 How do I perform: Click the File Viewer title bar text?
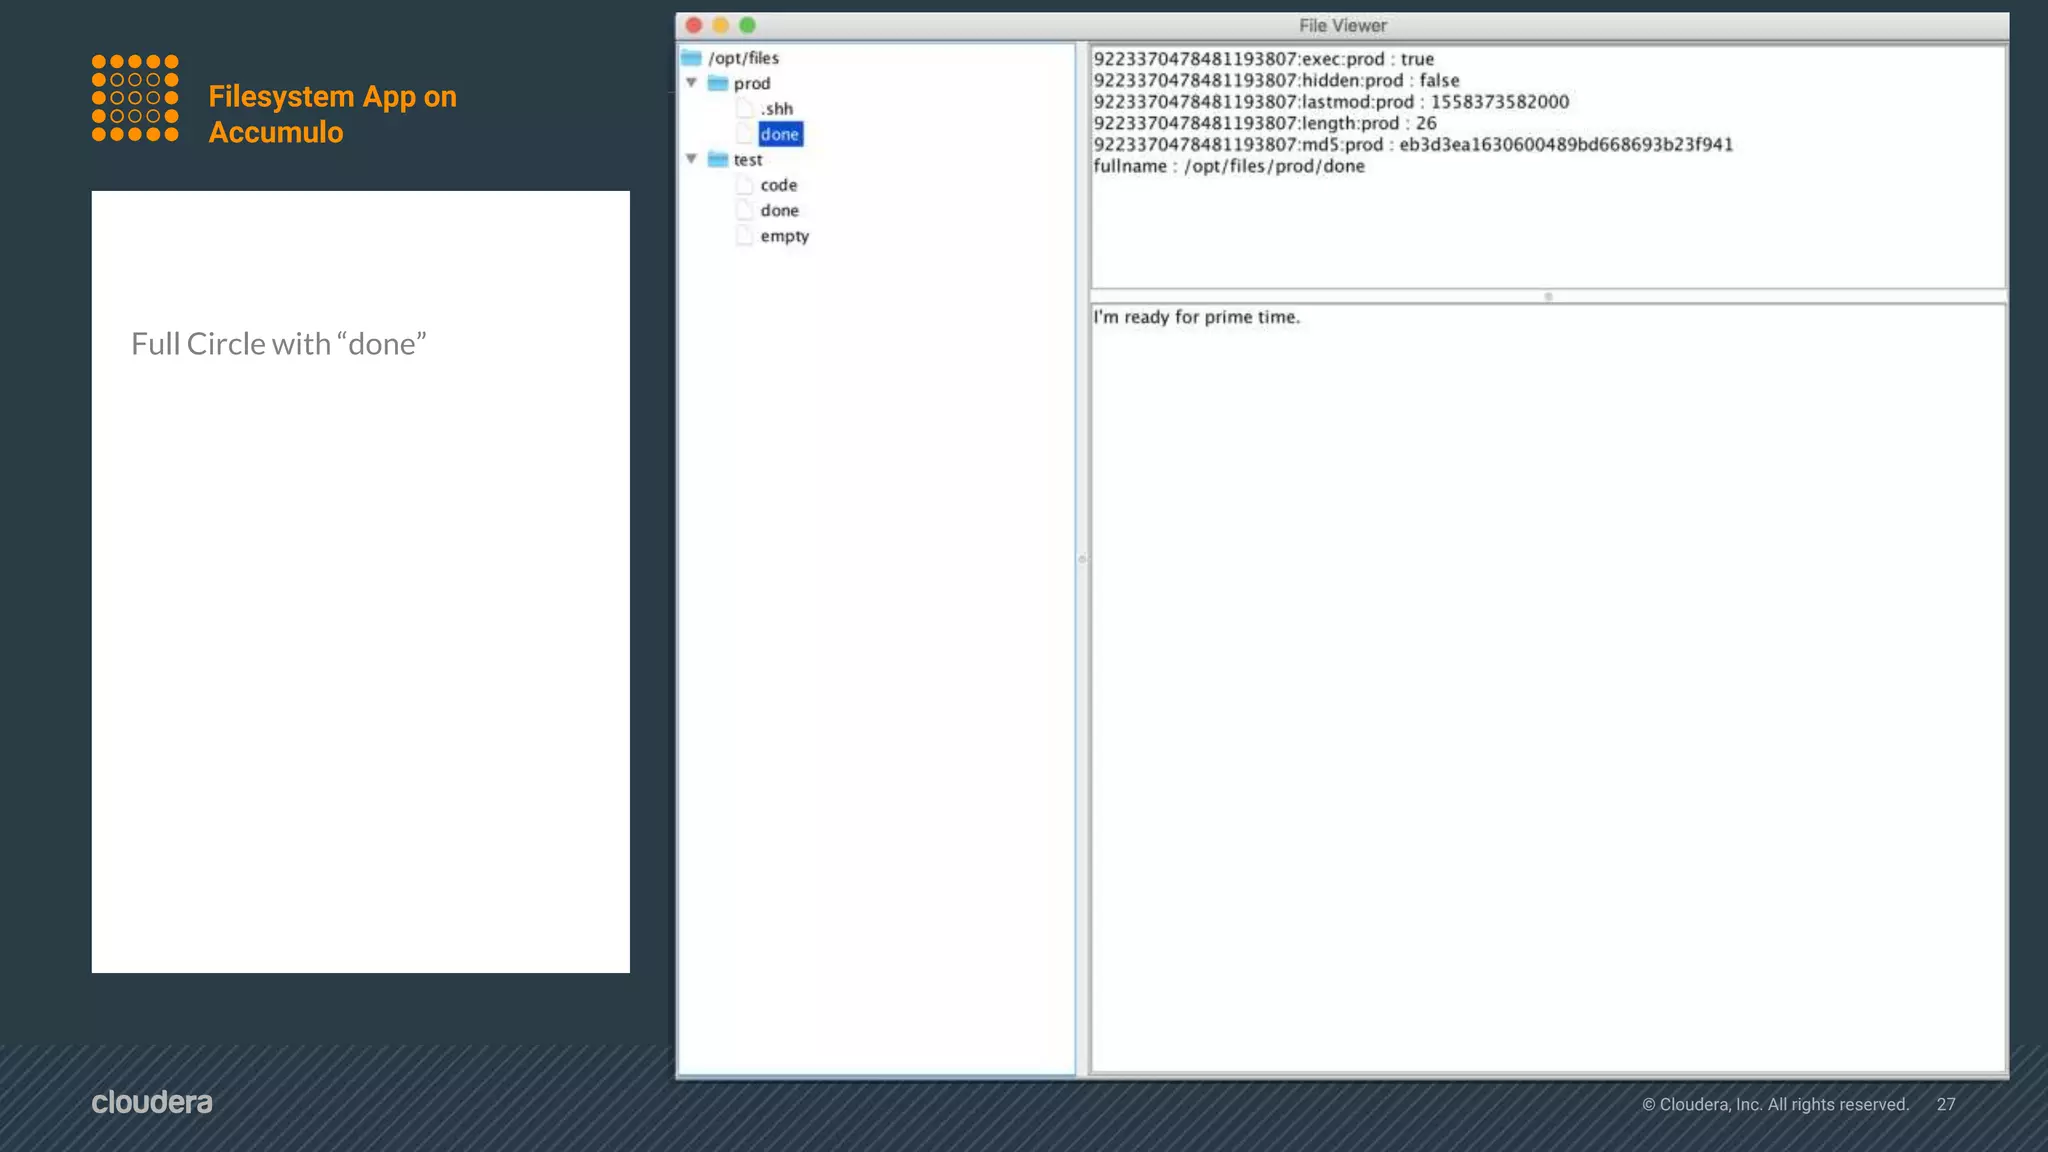(1342, 26)
